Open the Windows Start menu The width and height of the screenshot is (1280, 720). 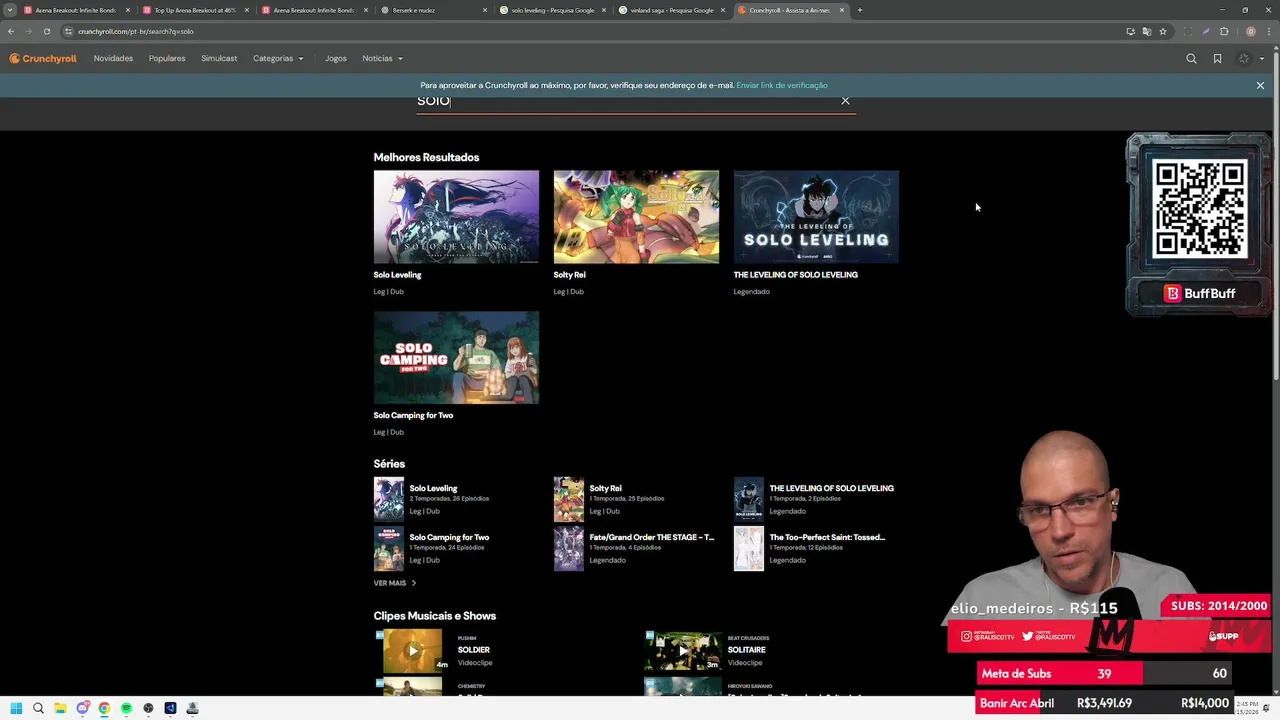click(x=16, y=708)
